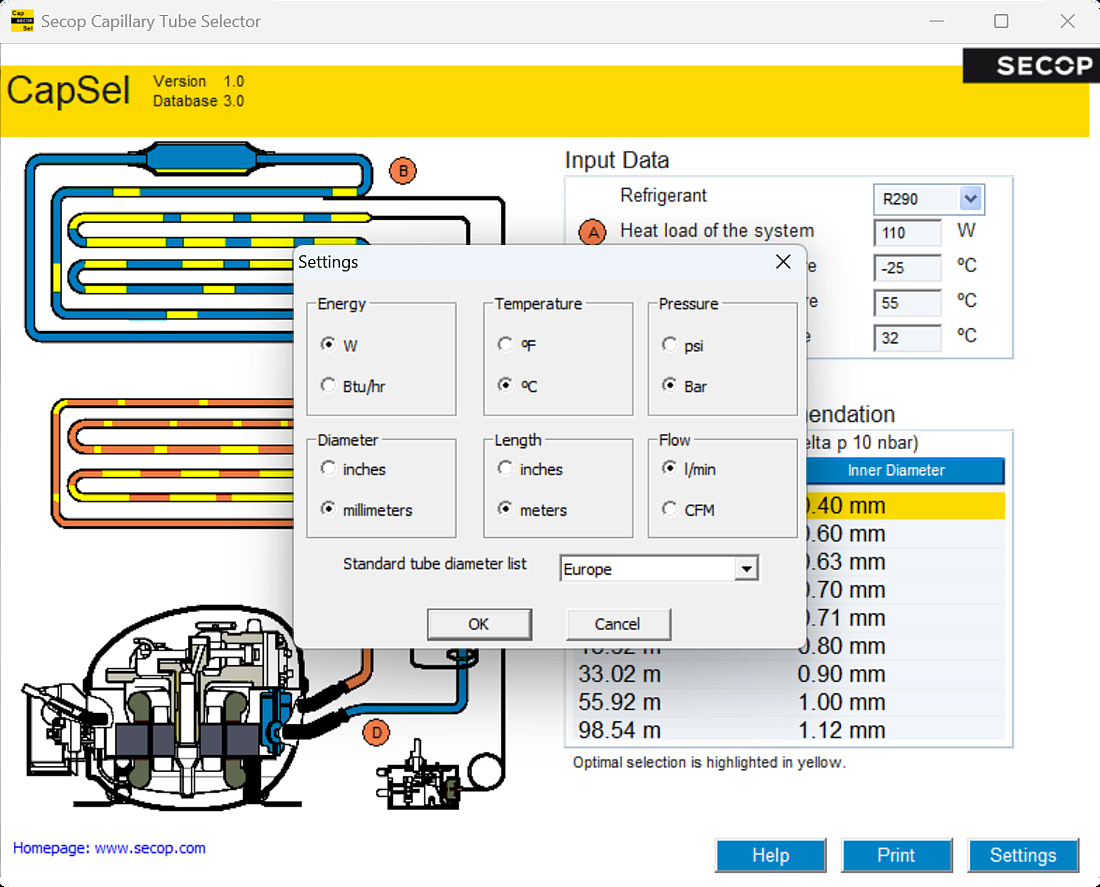Viewport: 1100px width, 887px height.
Task: Close the Settings dialog with X
Action: tap(783, 262)
